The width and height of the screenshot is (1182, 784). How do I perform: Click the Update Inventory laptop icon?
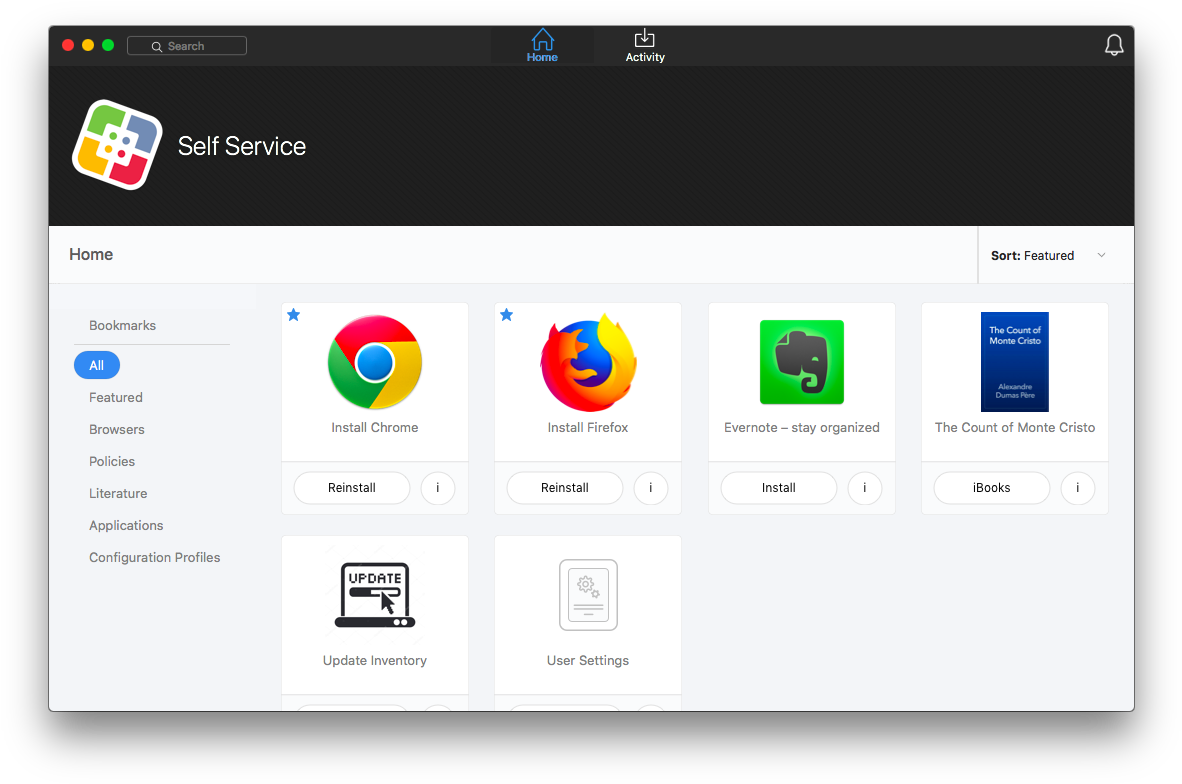coord(375,595)
